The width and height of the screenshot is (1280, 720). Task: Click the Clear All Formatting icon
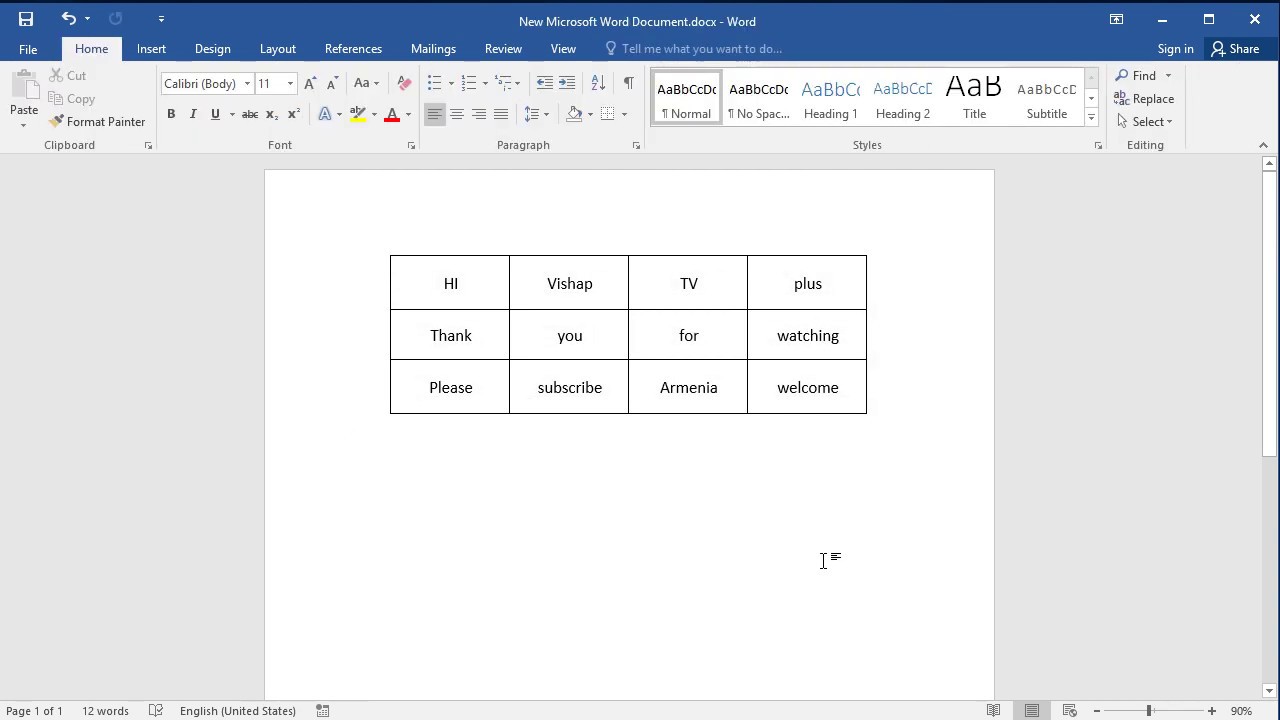[x=404, y=83]
